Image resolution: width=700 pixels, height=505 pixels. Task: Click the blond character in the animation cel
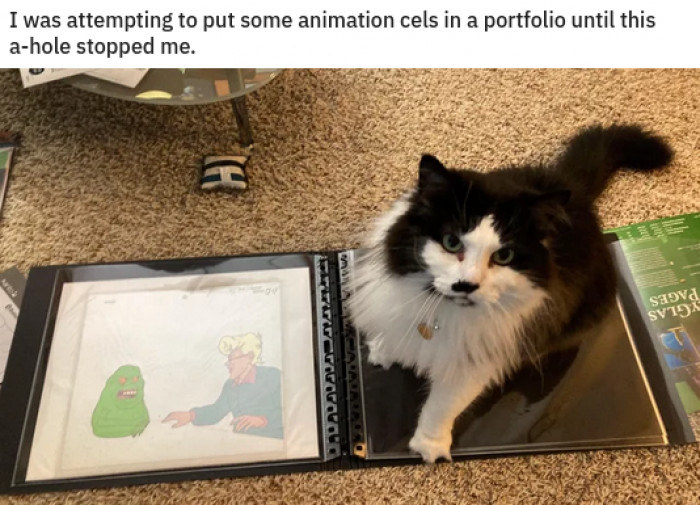pos(239,386)
